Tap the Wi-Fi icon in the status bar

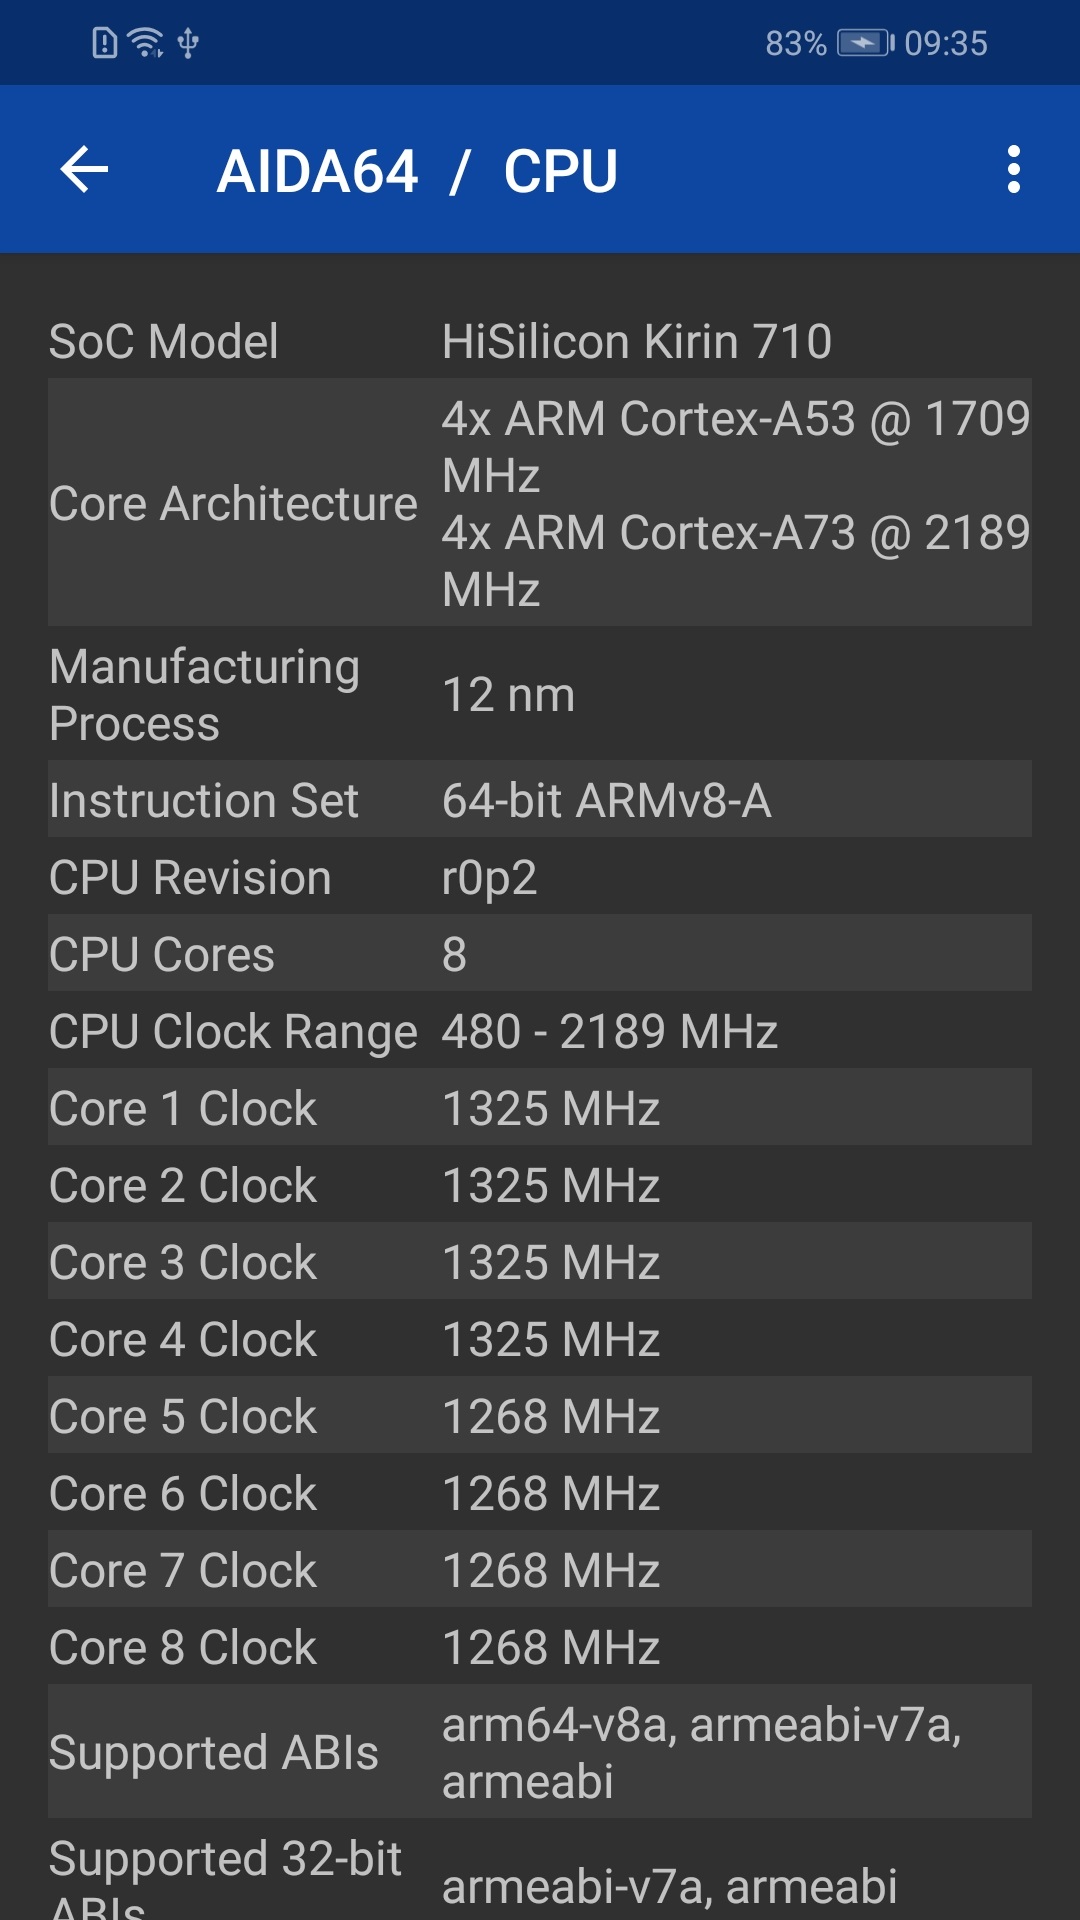pos(146,42)
